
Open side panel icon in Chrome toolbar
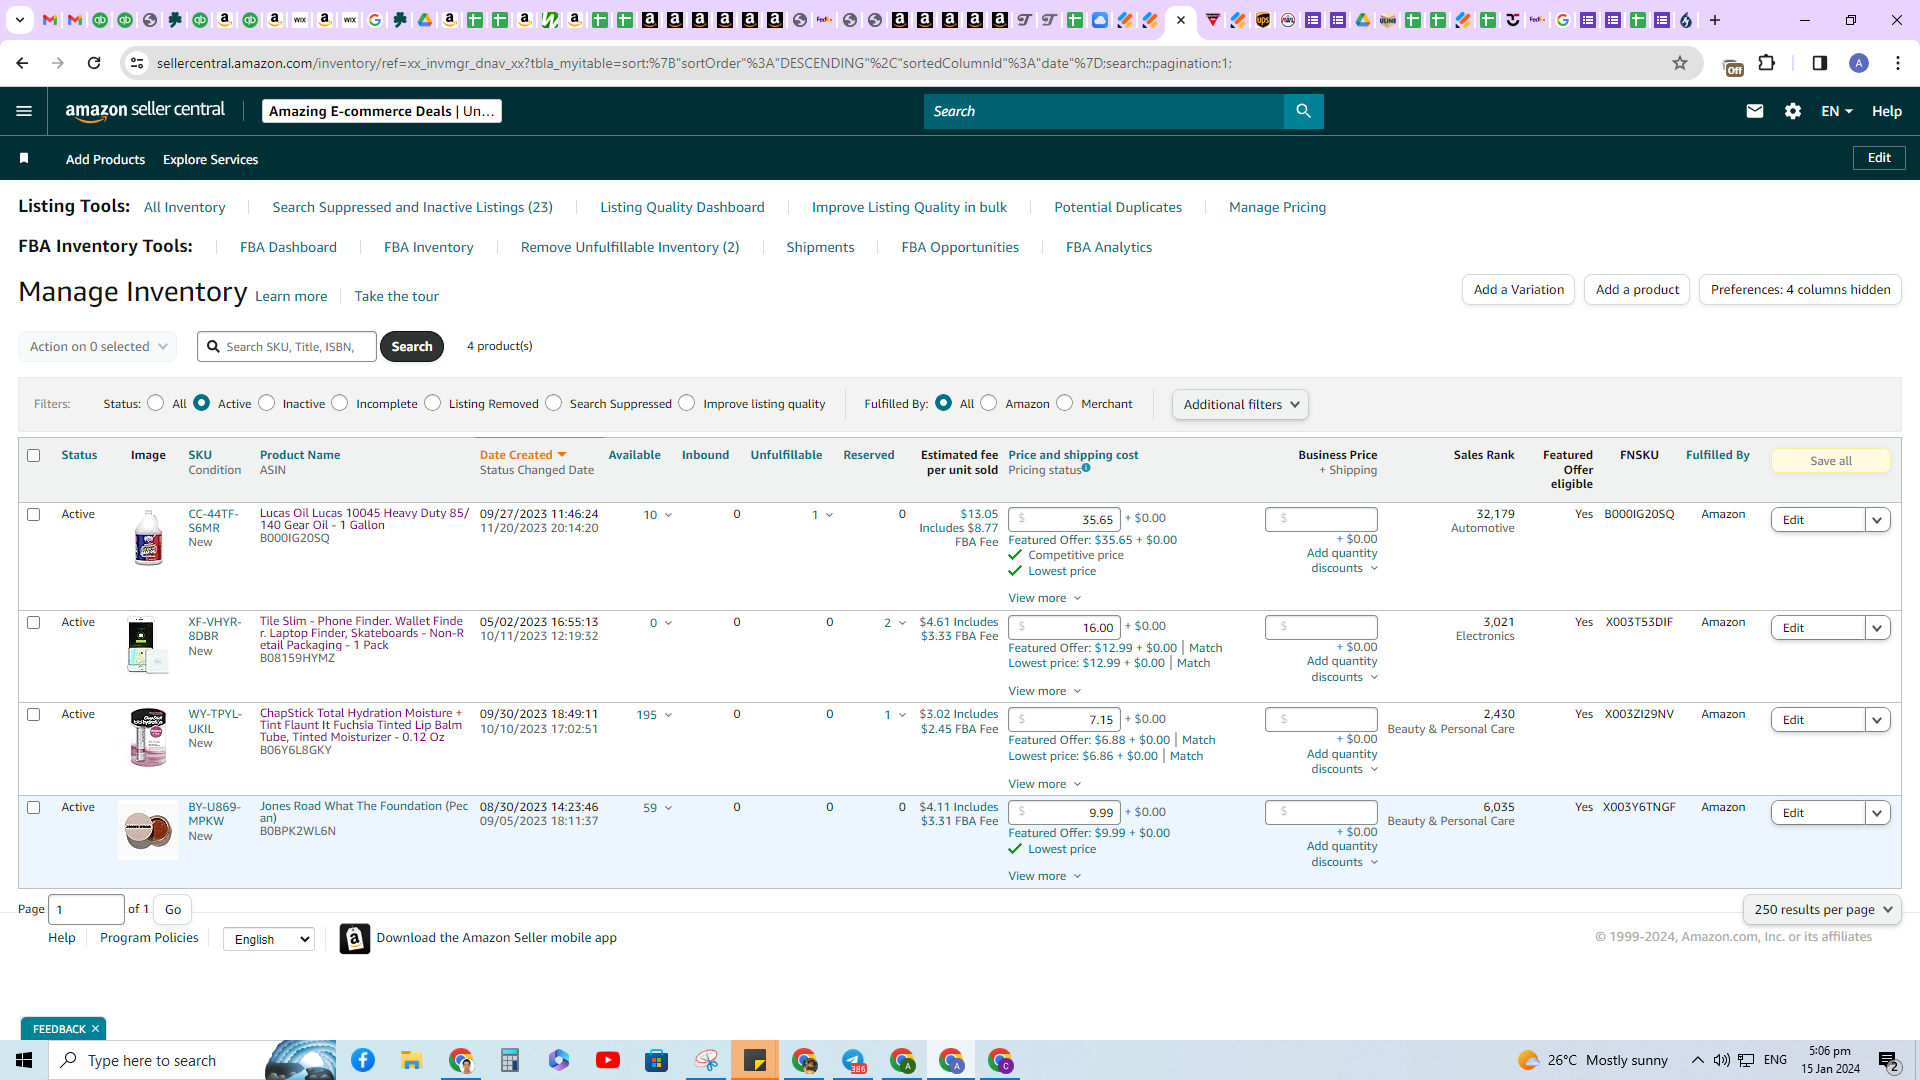coord(1820,63)
